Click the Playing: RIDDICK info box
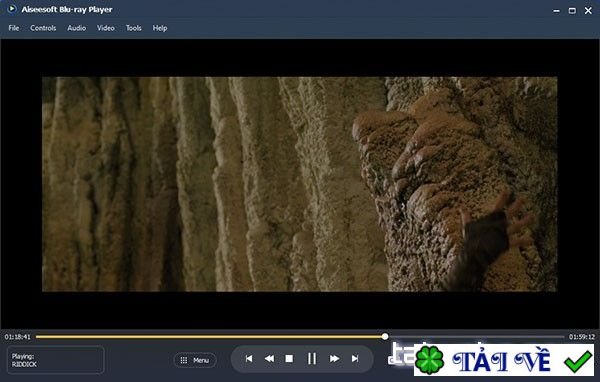Viewport: 600px width, 382px height. click(55, 360)
